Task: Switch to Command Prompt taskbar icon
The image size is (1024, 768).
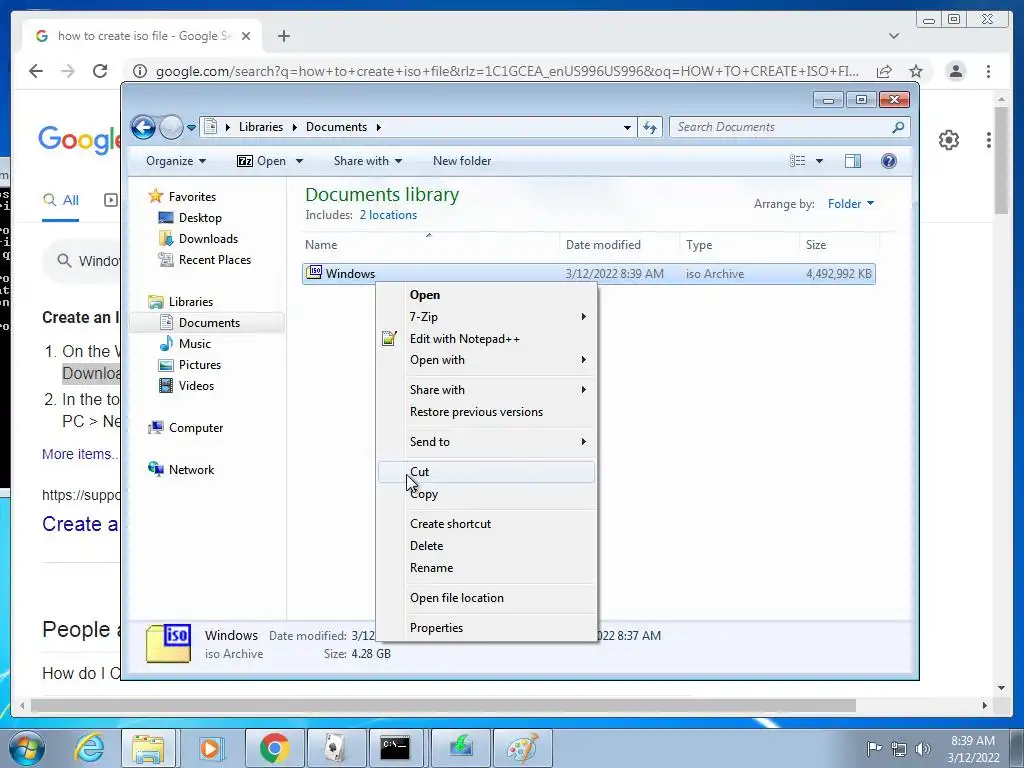Action: (x=395, y=748)
